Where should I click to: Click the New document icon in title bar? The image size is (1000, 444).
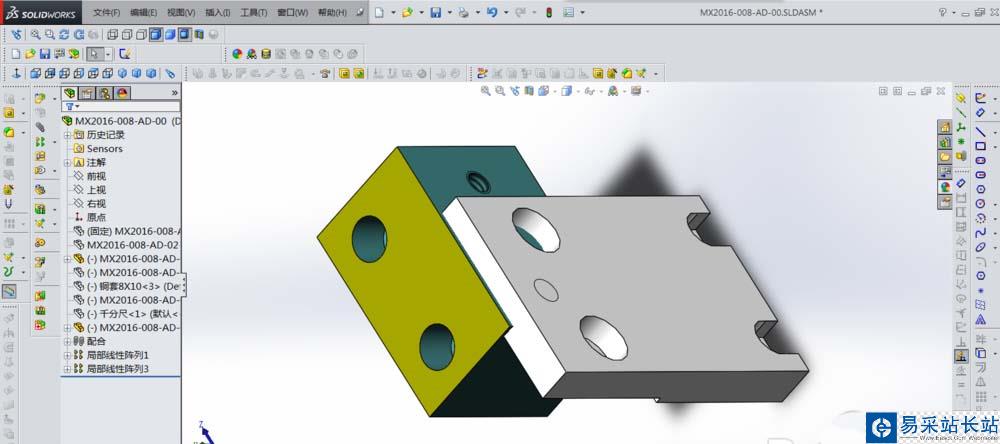[x=379, y=12]
